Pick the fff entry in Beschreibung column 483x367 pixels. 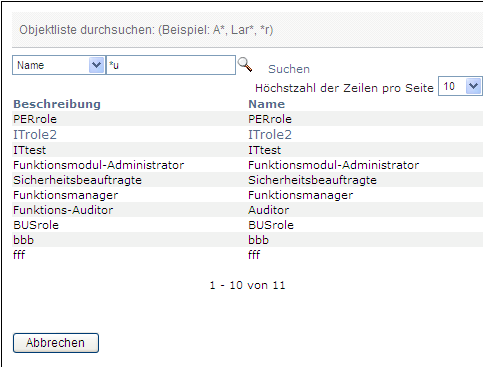(19, 255)
